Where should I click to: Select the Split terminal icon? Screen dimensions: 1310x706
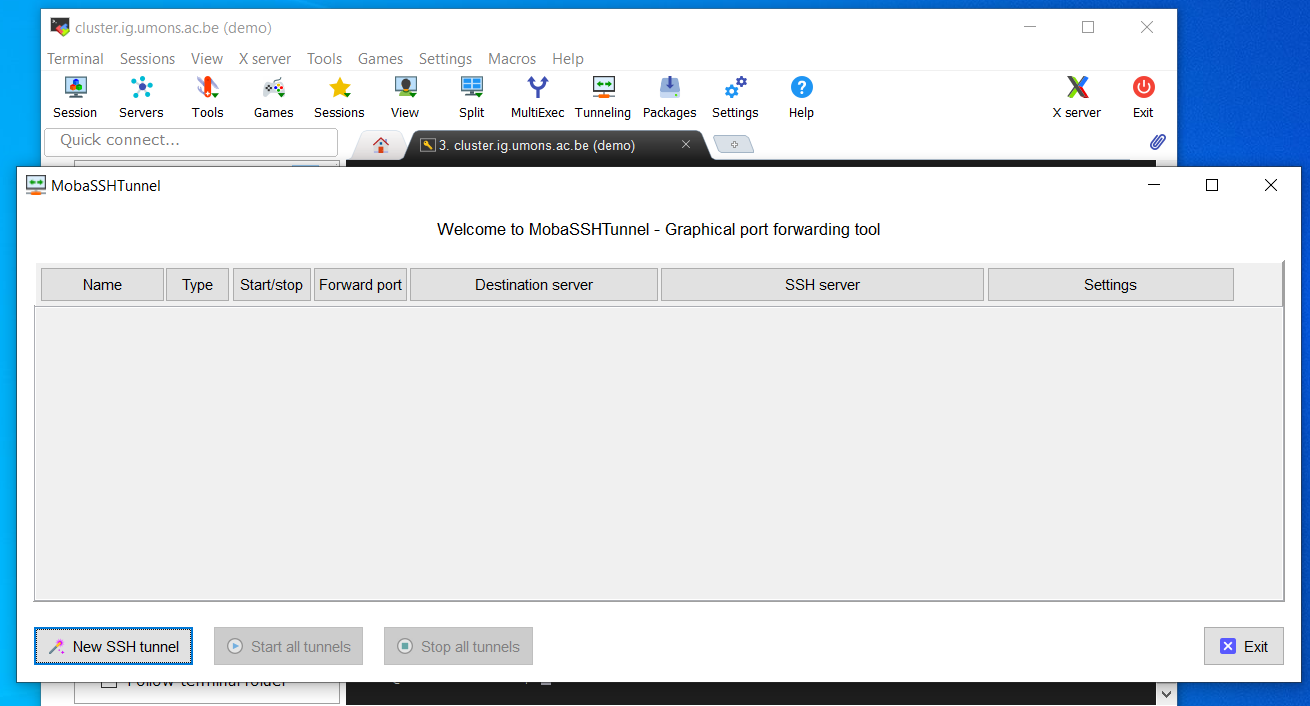(x=471, y=89)
